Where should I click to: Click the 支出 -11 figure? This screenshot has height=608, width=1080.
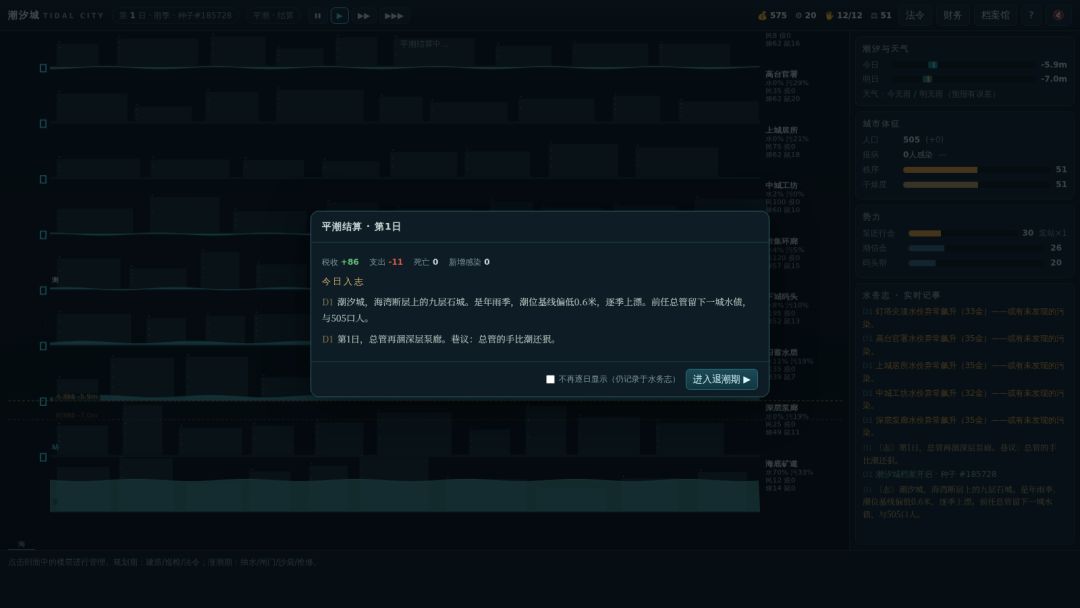tap(386, 262)
